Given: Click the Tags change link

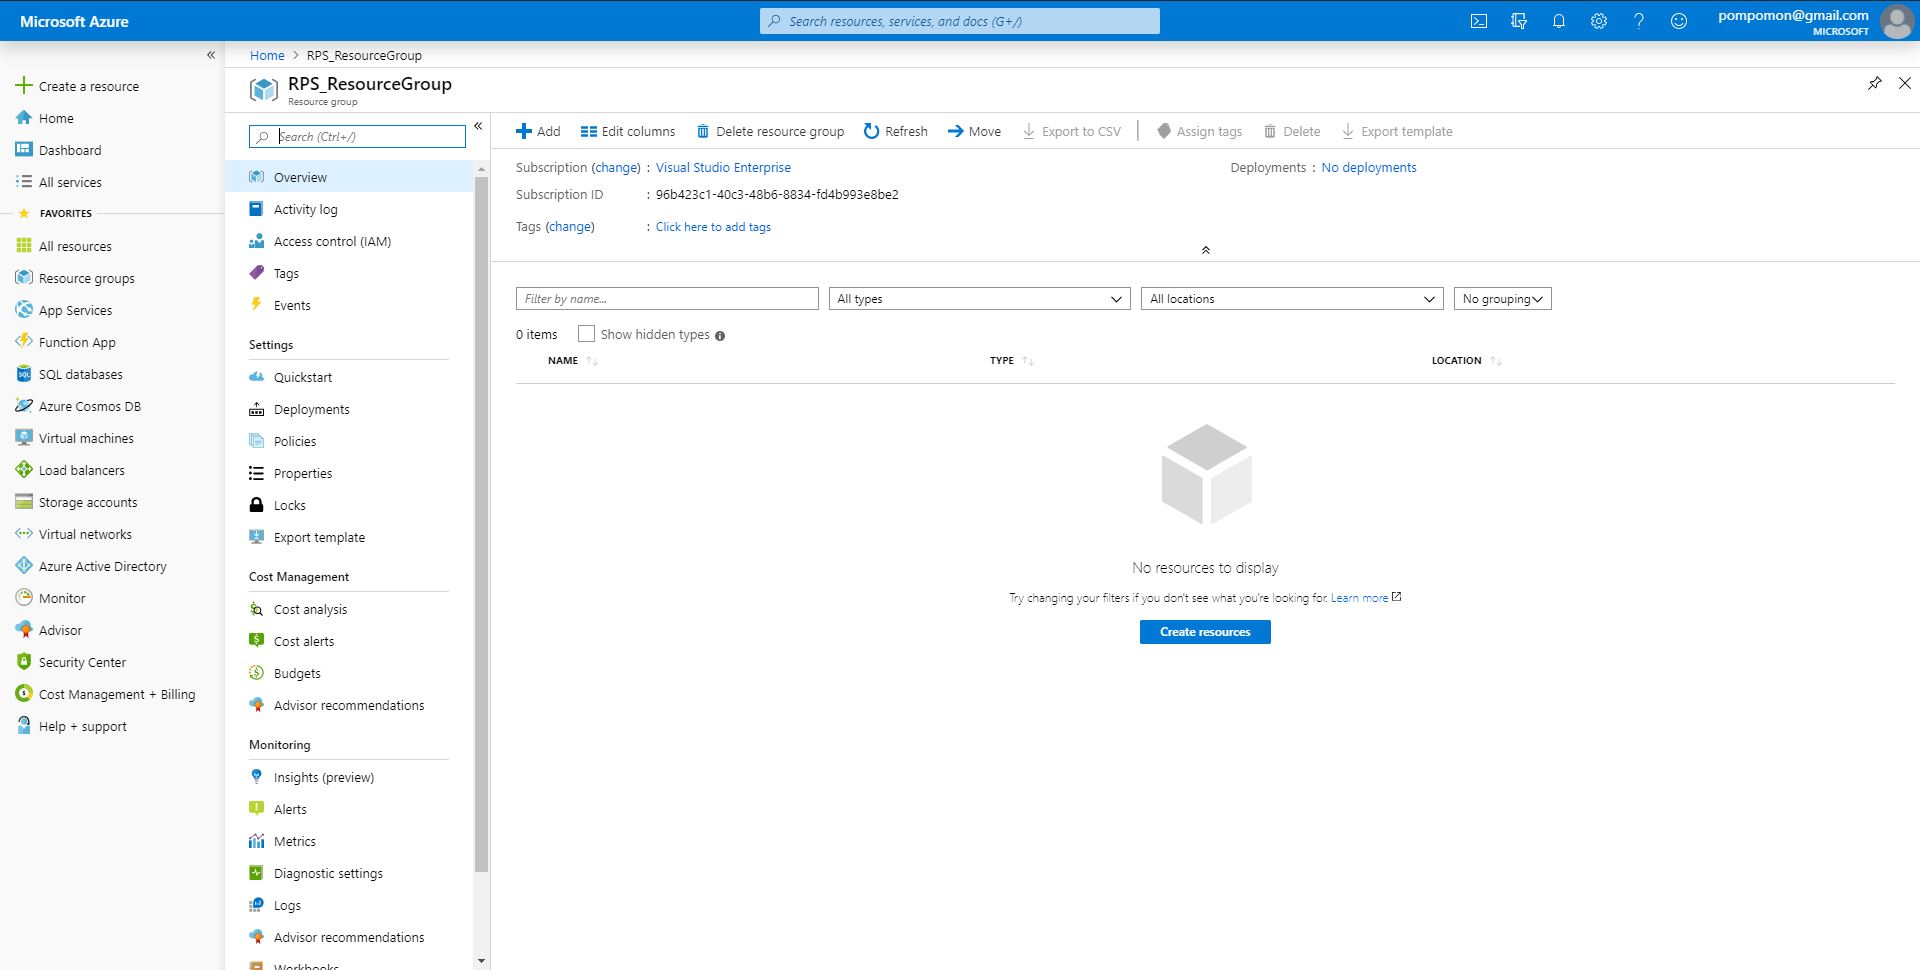Looking at the screenshot, I should pos(570,227).
